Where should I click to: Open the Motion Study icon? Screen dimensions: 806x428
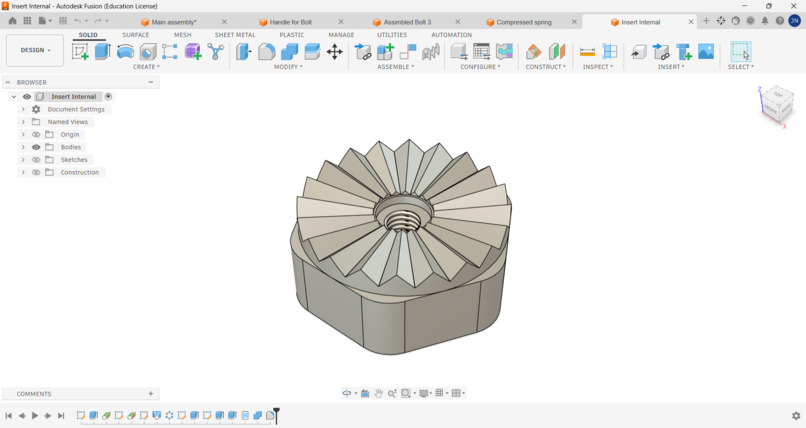431,51
